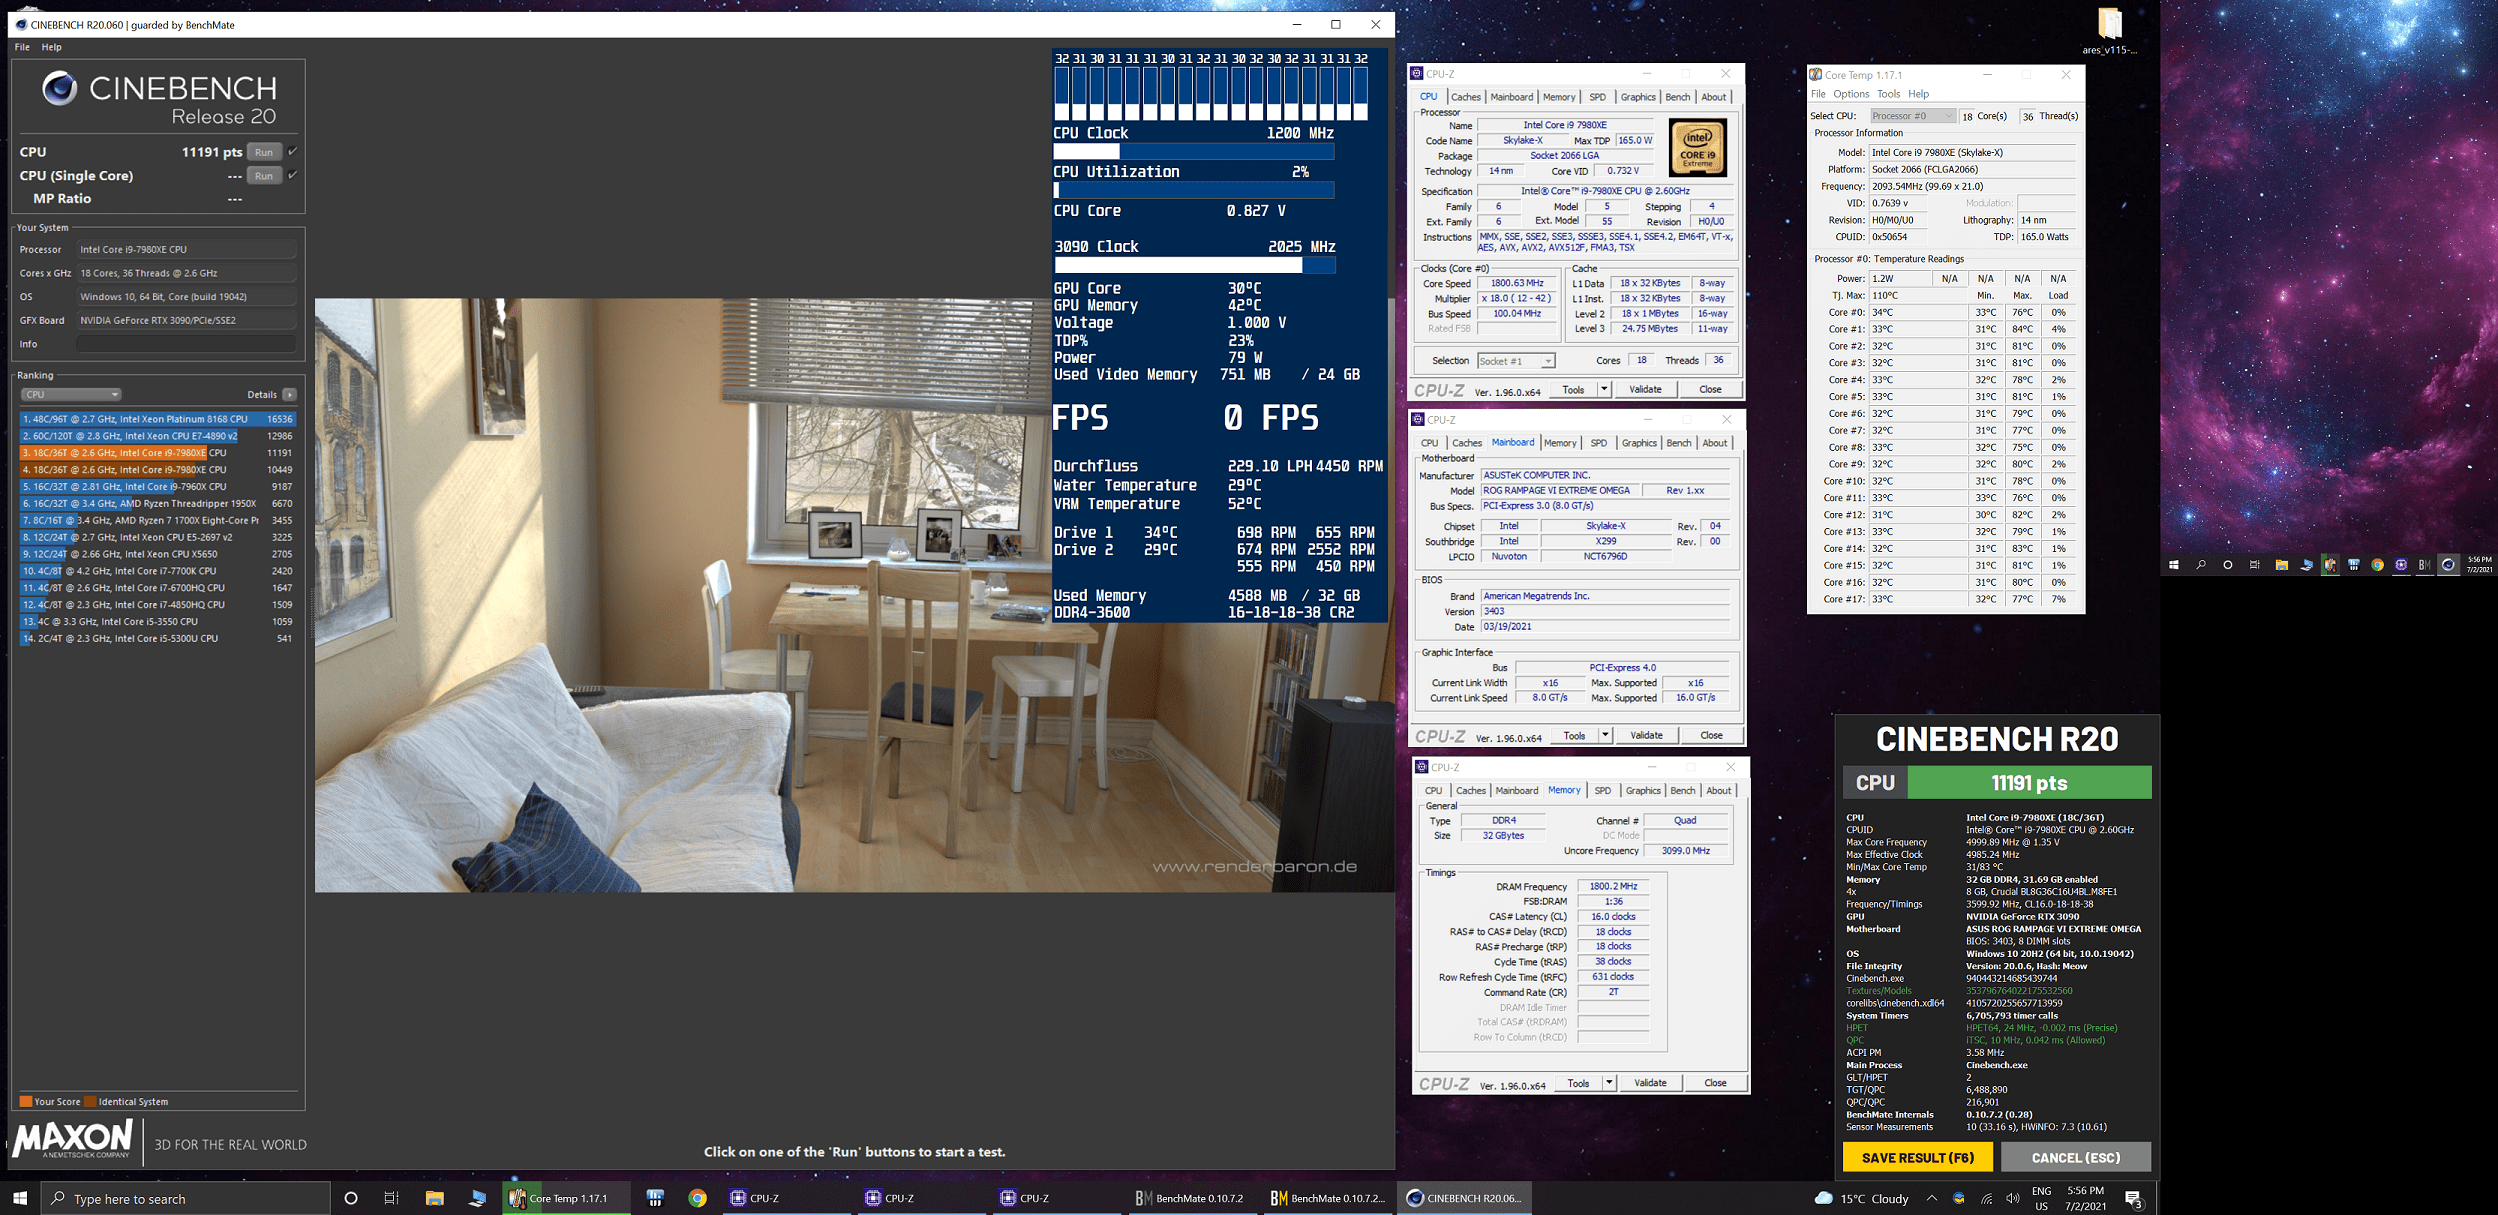
Task: Open SPD tab in middle CPU-Z window
Action: (1598, 443)
